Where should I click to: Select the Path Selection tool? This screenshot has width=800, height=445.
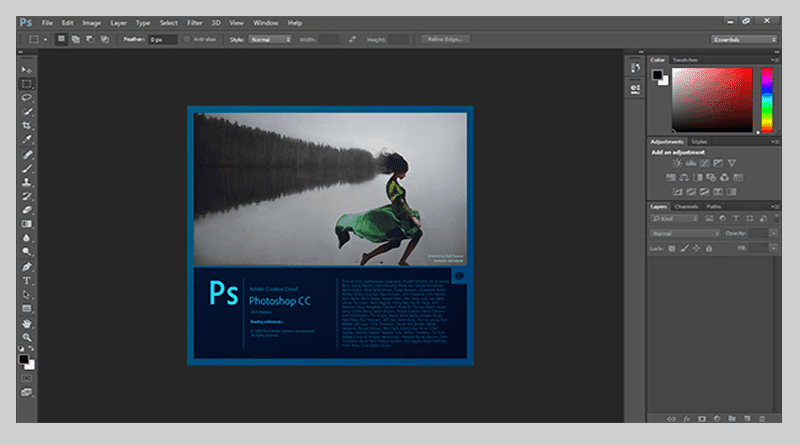27,294
